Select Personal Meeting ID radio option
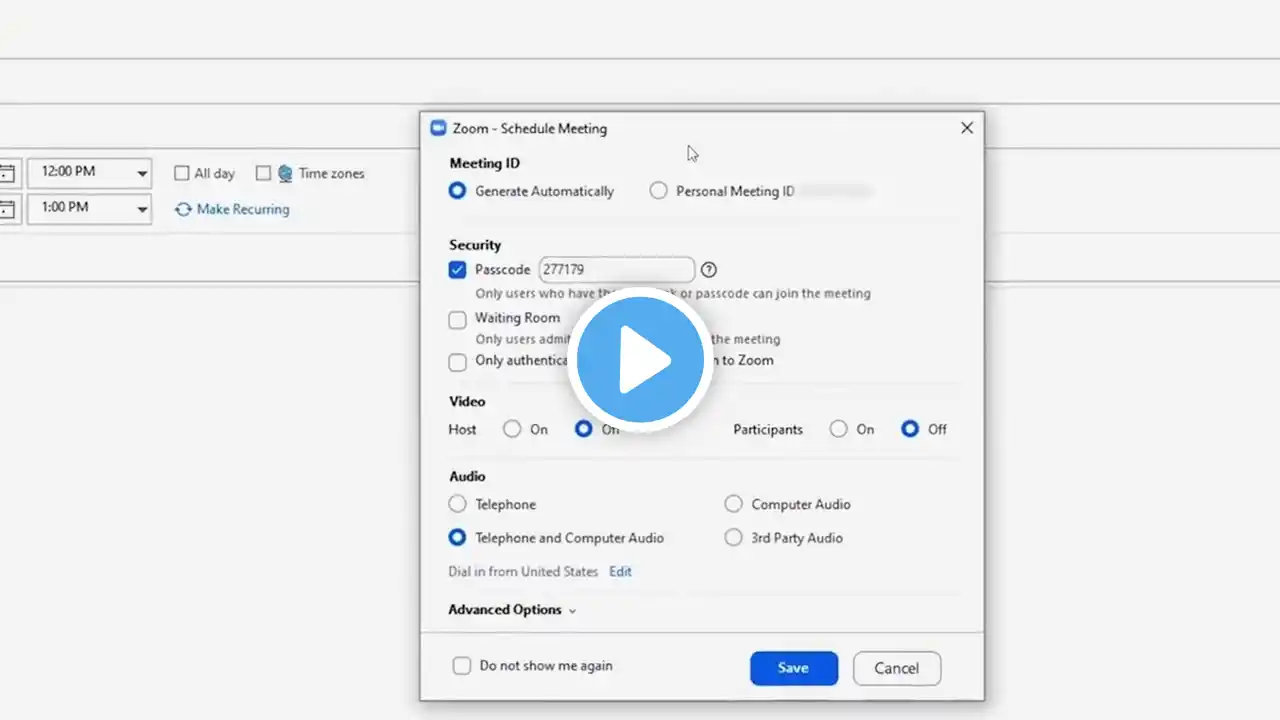1280x720 pixels. [x=658, y=191]
